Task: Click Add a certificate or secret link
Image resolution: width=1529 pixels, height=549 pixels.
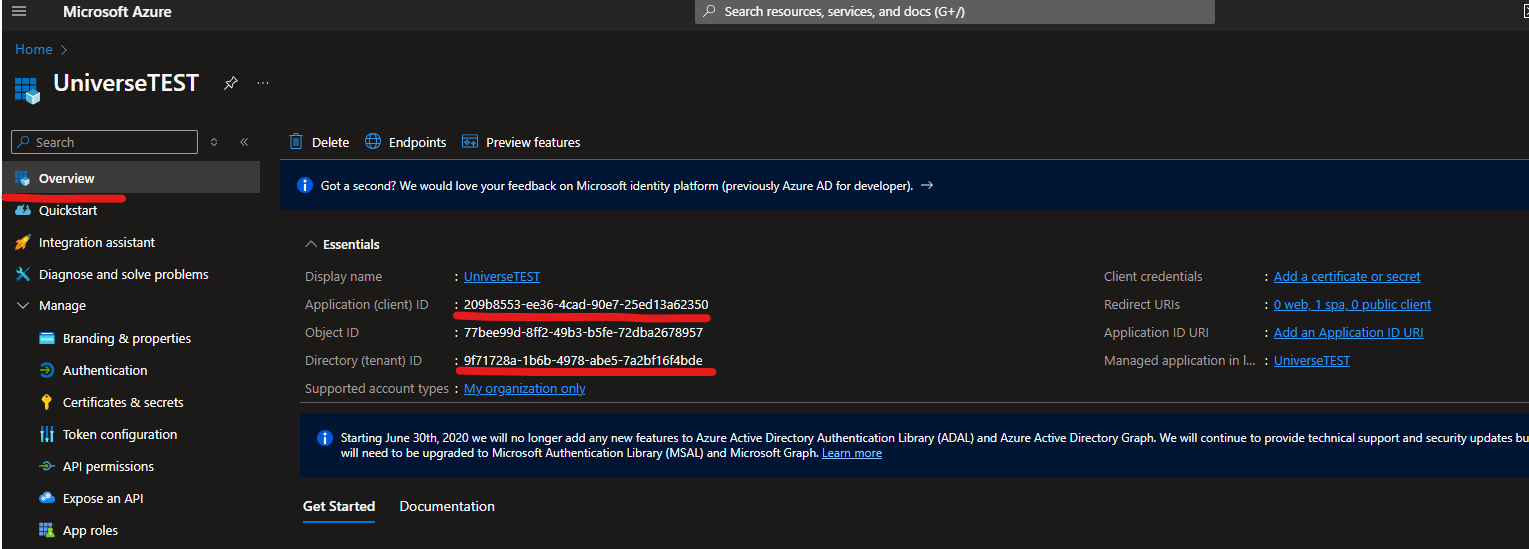Action: [x=1346, y=276]
